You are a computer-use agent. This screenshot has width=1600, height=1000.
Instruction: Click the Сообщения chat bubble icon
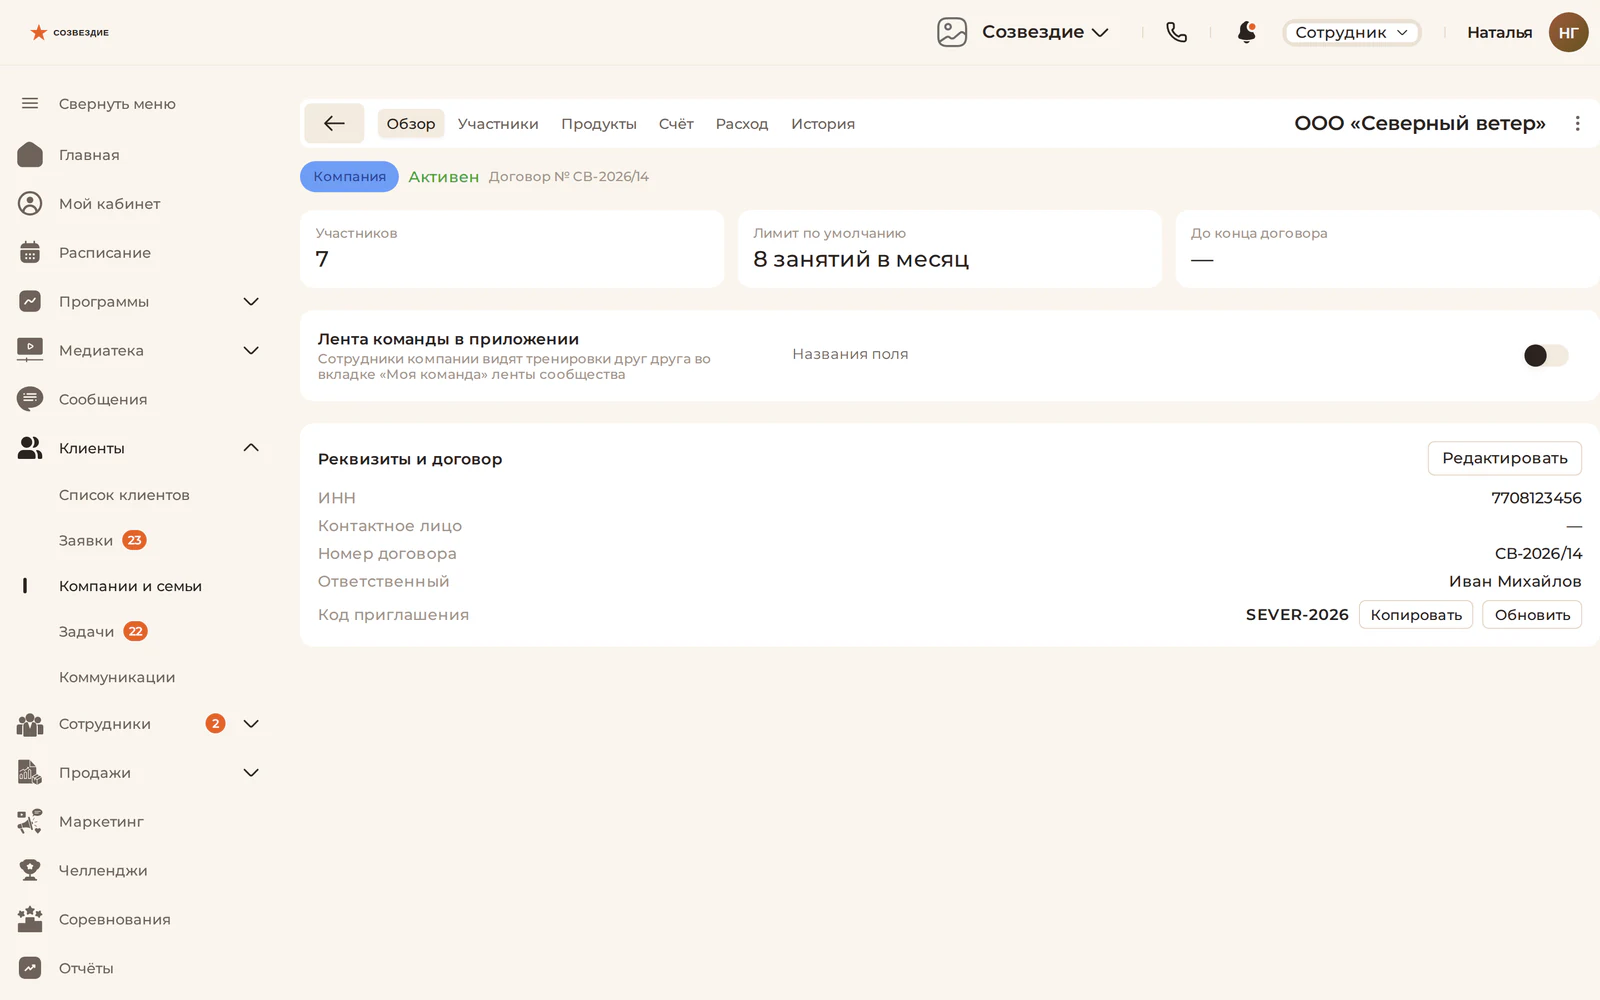(30, 399)
